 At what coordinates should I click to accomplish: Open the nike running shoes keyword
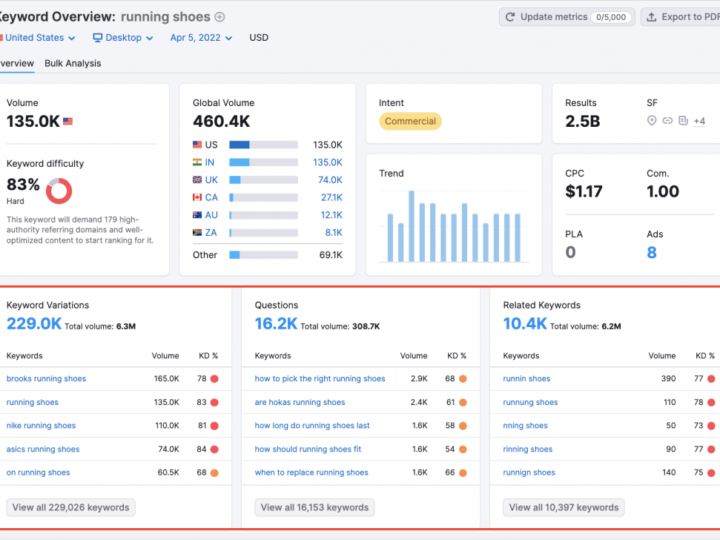[x=41, y=426]
